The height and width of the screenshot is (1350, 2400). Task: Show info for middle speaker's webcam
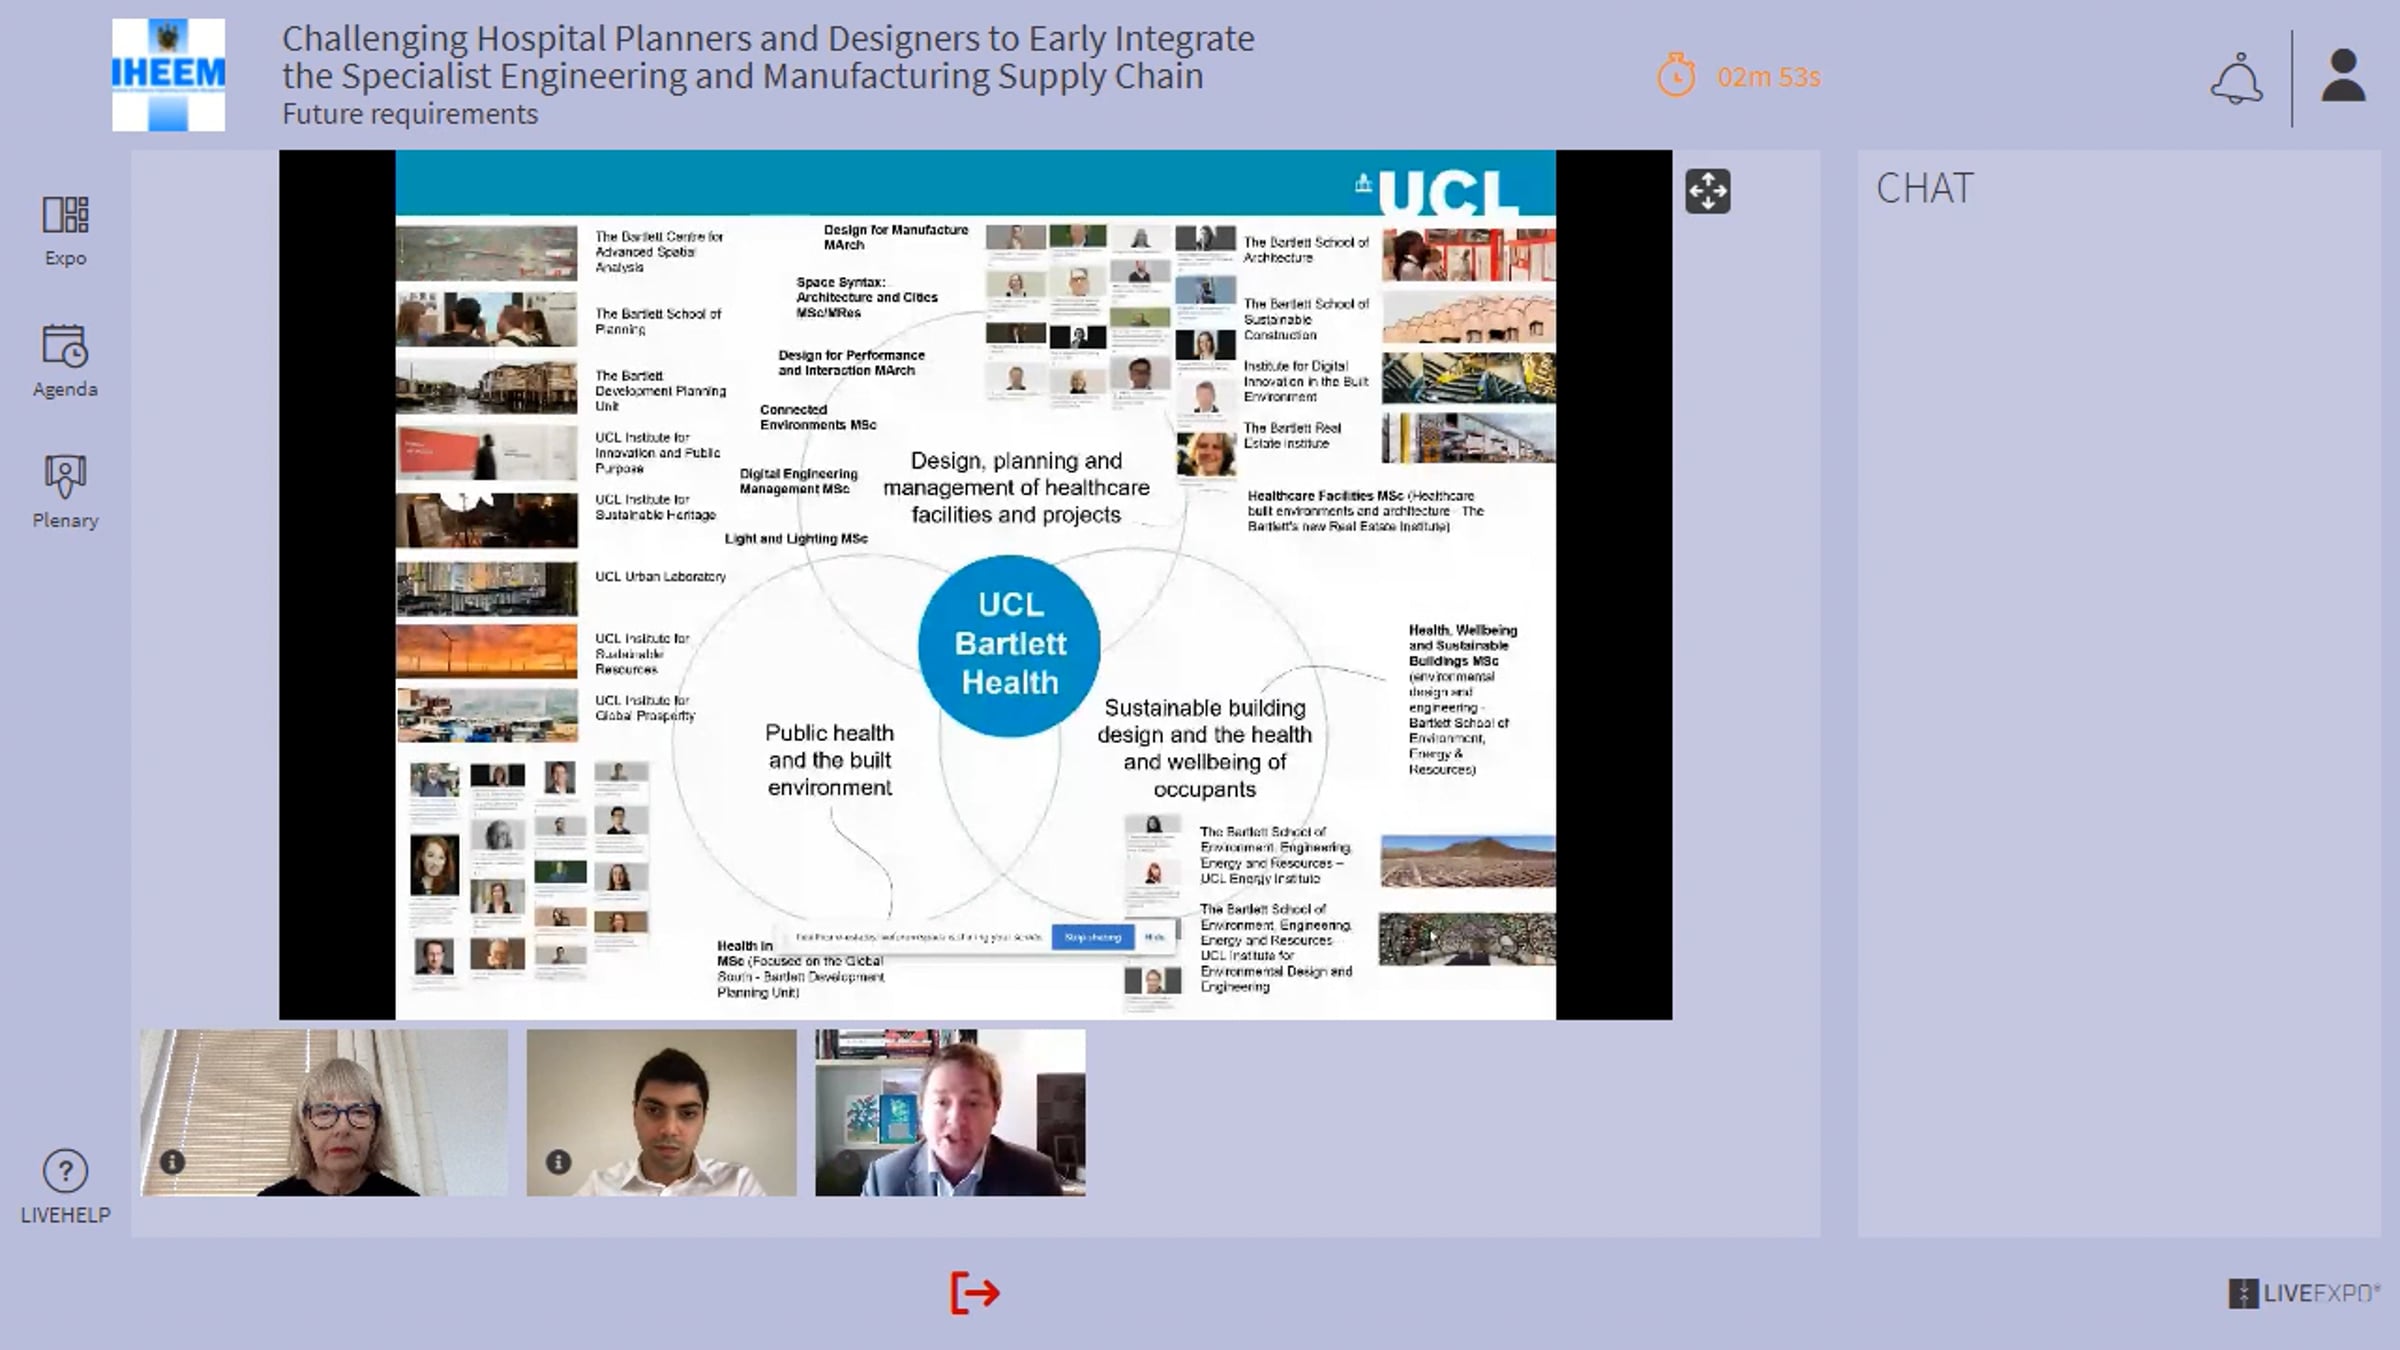558,1162
